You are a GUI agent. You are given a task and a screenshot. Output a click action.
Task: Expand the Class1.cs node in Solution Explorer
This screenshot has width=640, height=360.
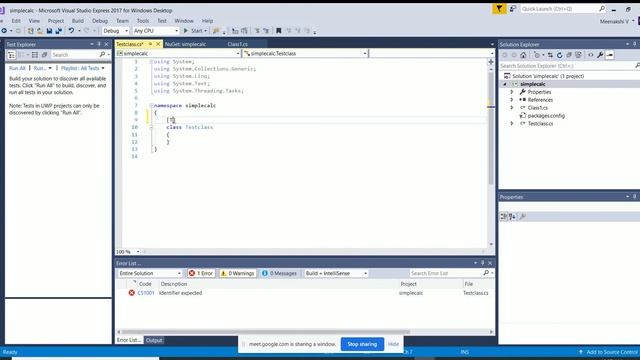(512, 108)
